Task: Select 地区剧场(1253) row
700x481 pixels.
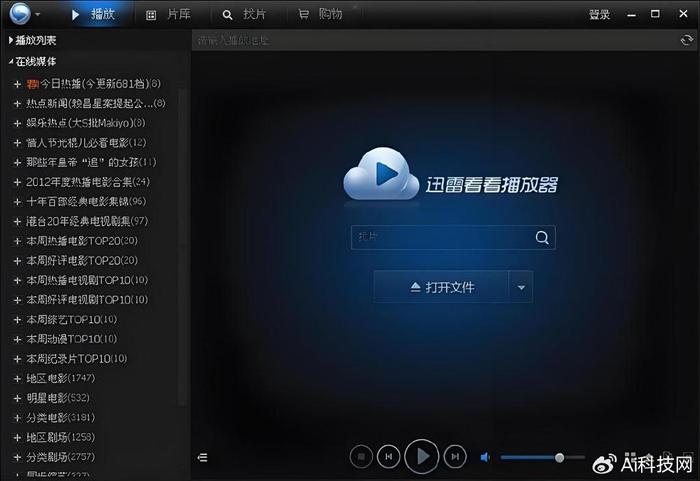Action: 61,437
